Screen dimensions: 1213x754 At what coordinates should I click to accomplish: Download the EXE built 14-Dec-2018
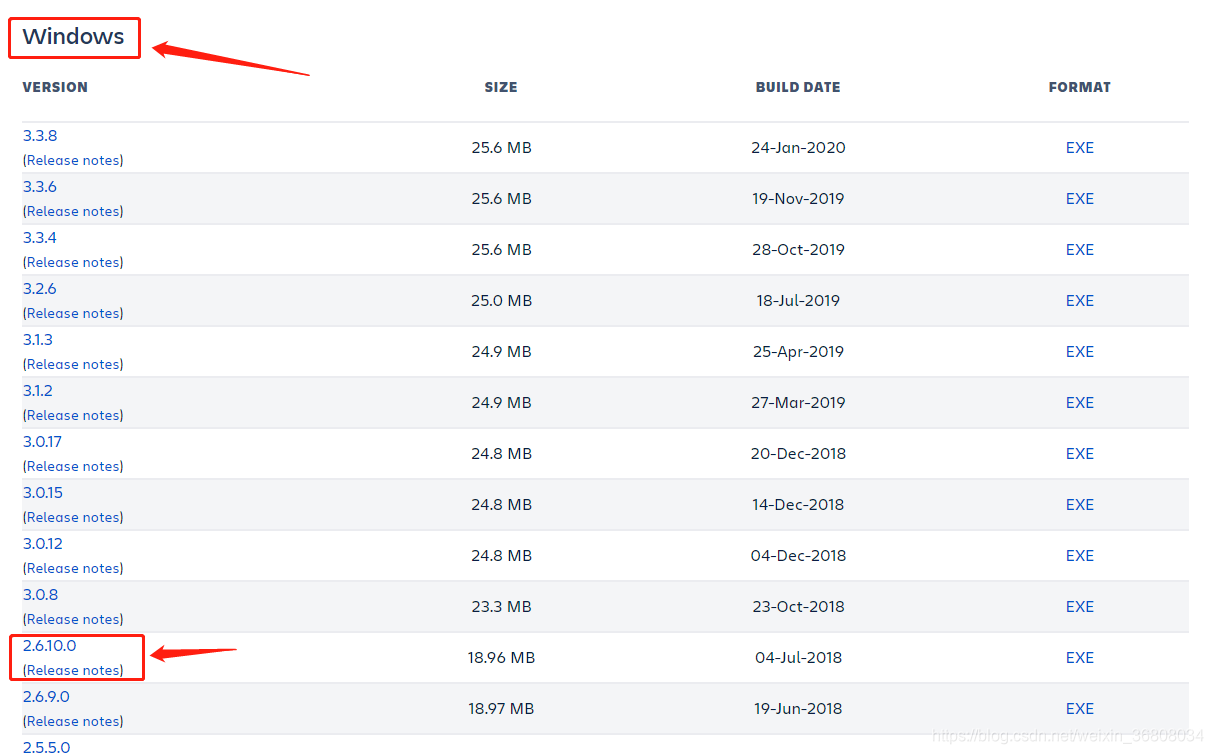click(x=1080, y=504)
